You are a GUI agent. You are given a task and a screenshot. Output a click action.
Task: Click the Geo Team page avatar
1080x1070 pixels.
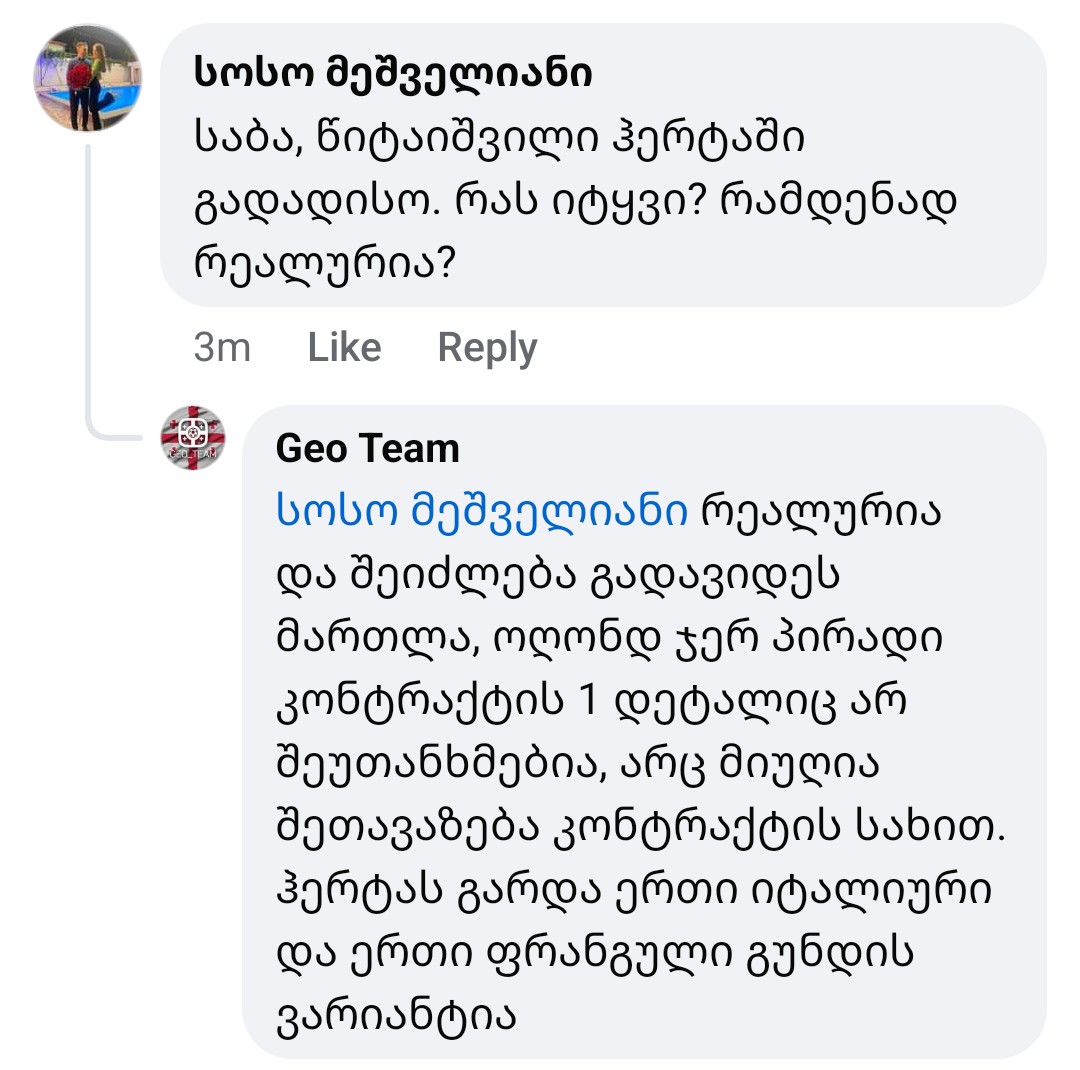(x=193, y=438)
